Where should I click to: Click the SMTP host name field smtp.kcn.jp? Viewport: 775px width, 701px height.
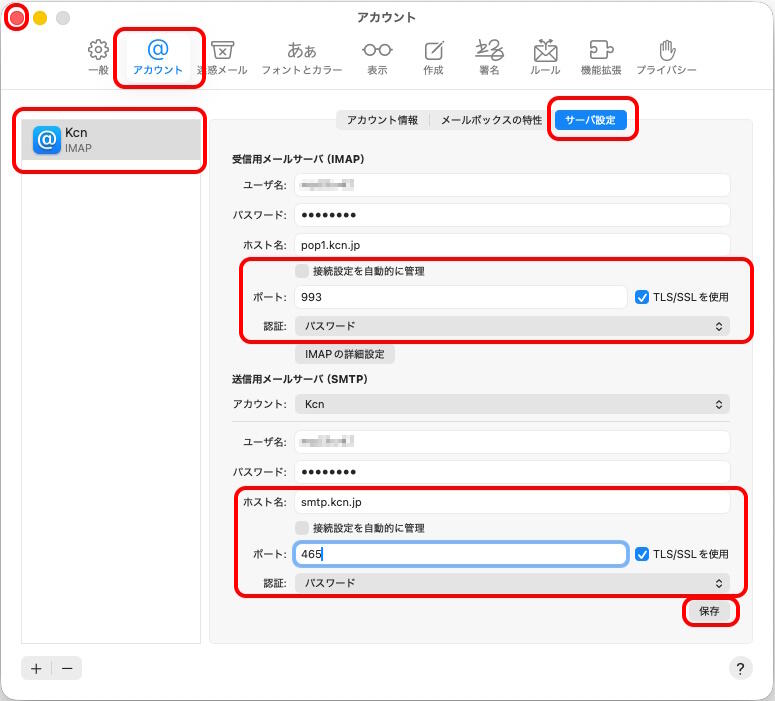pos(511,502)
